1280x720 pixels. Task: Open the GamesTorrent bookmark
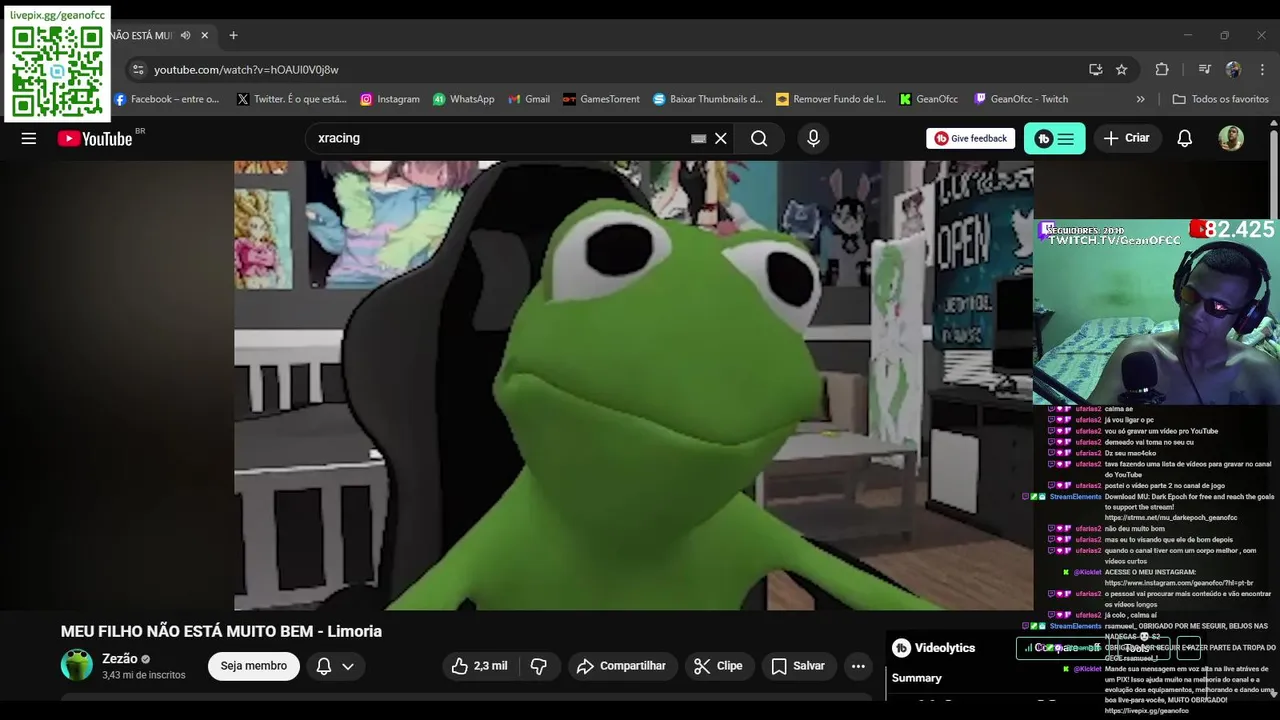[x=601, y=99]
